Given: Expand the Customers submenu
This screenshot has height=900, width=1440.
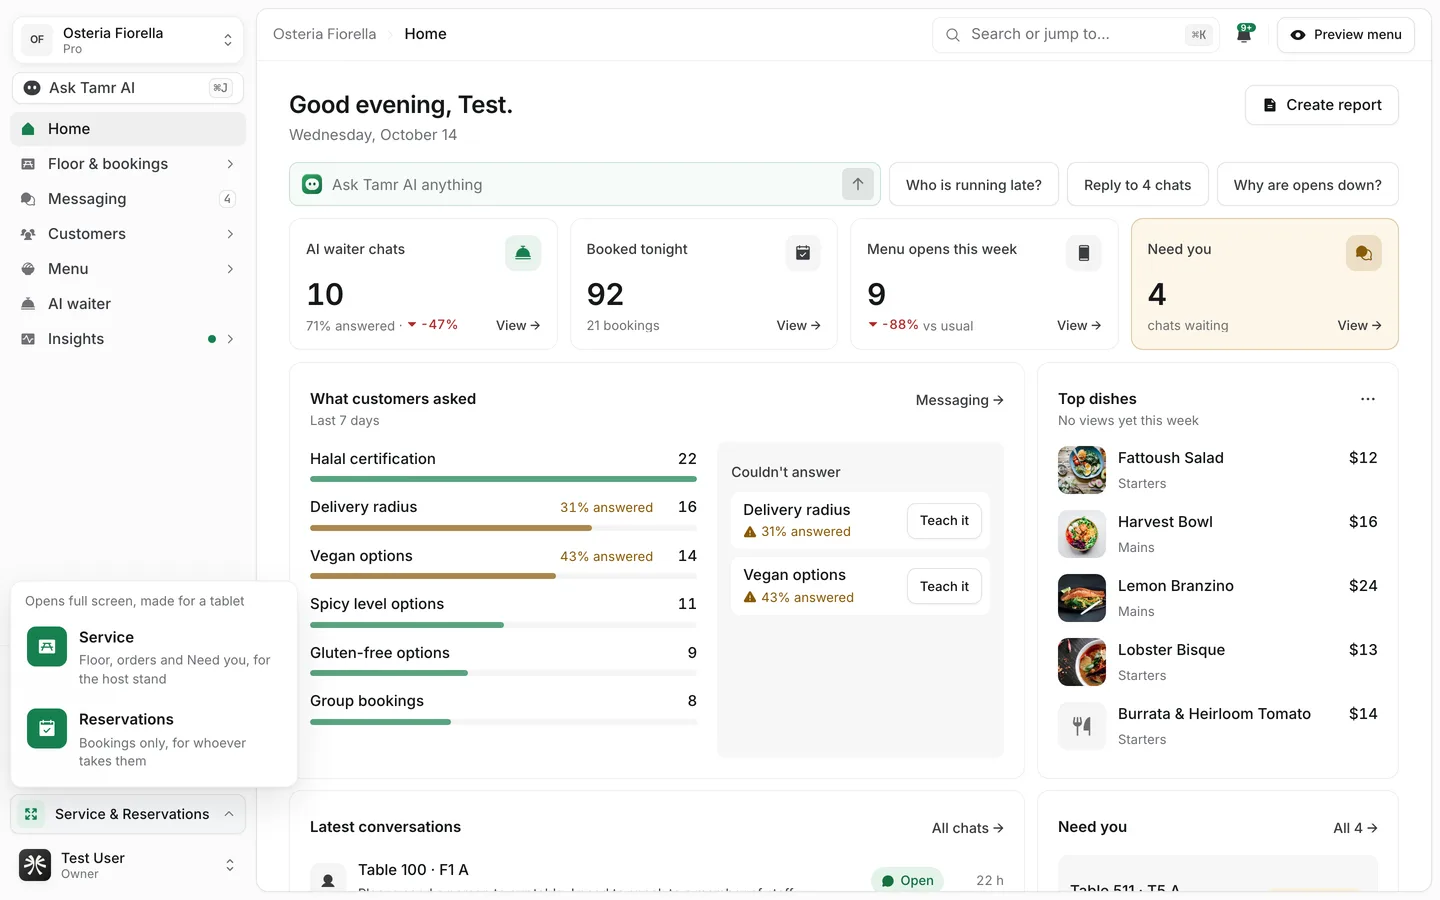Looking at the screenshot, I should [230, 234].
